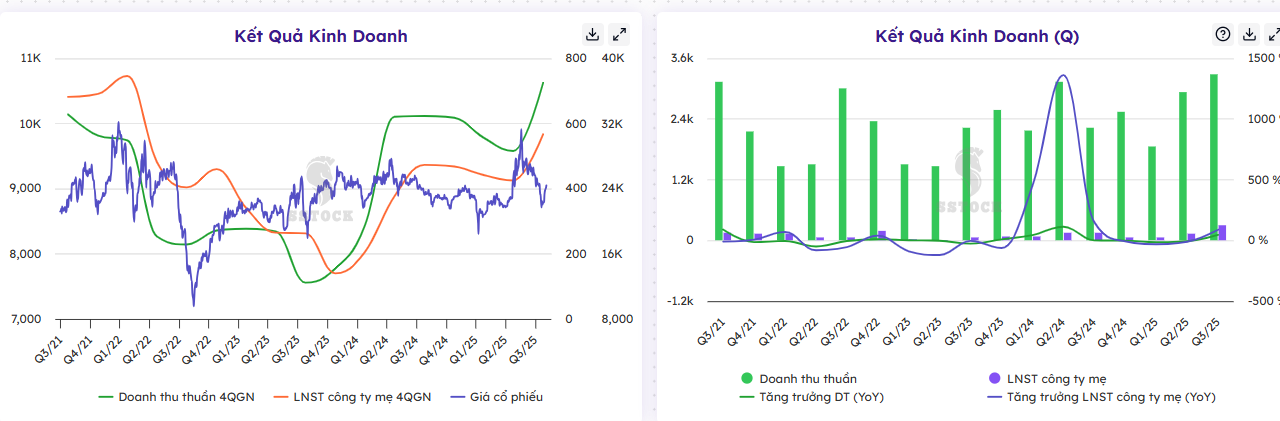Click the 2.4k axis label
Image resolution: width=1280 pixels, height=421 pixels.
pyautogui.click(x=682, y=120)
